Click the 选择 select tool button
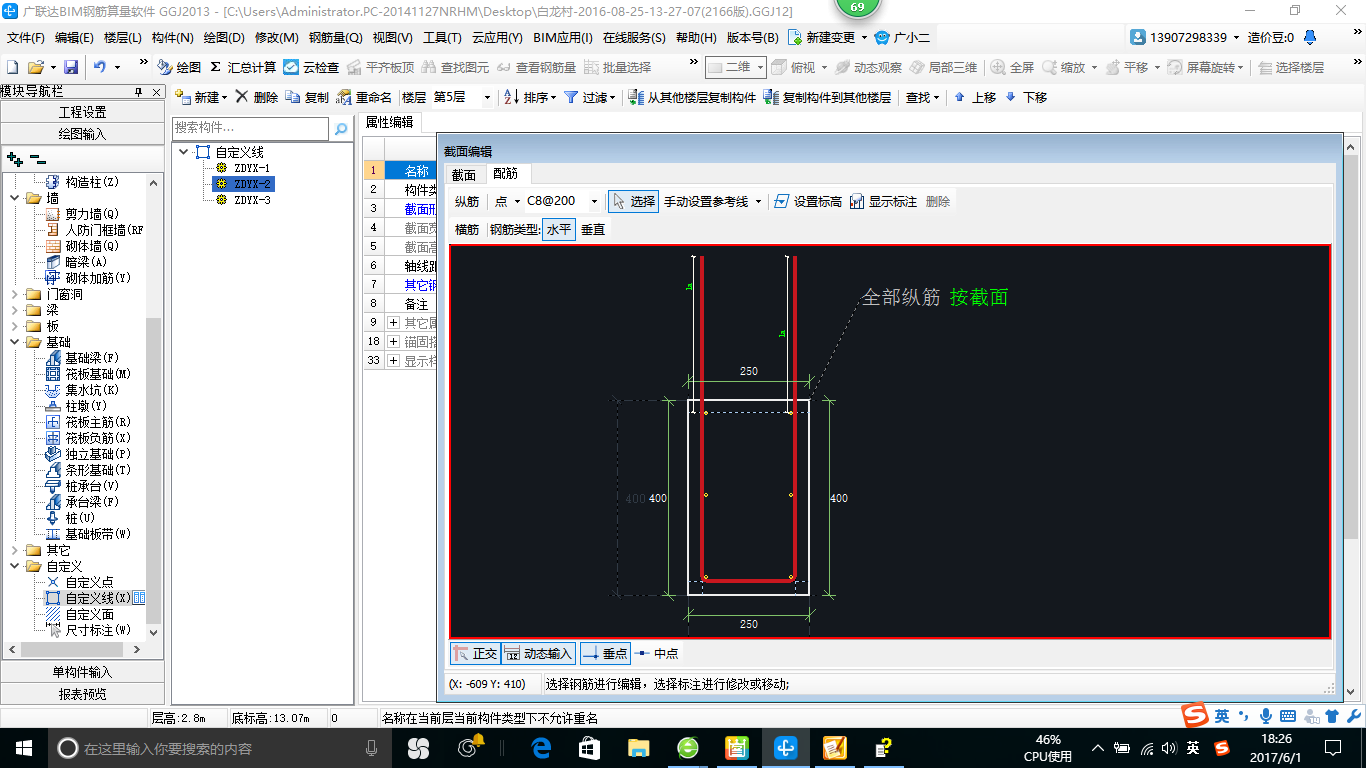Image resolution: width=1366 pixels, height=768 pixels. [x=633, y=201]
